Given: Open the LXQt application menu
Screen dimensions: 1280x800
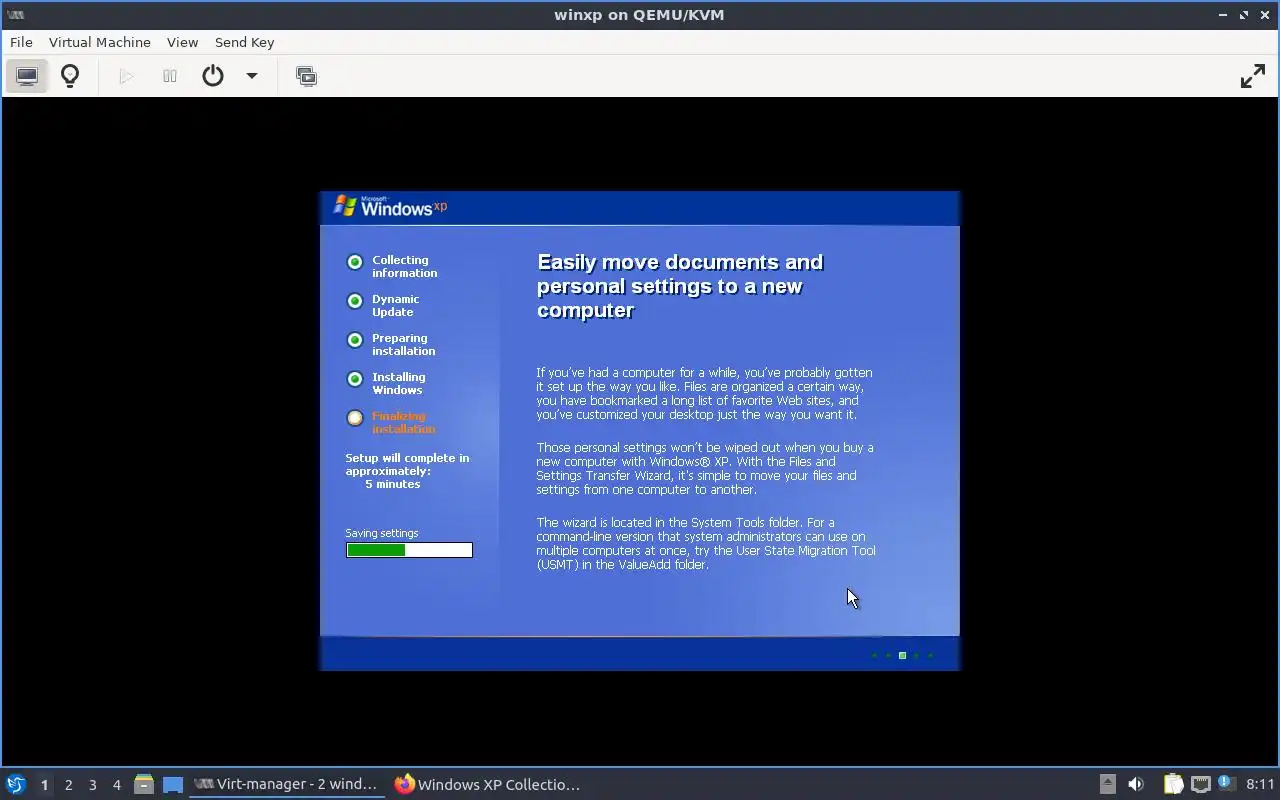Looking at the screenshot, I should click(15, 784).
